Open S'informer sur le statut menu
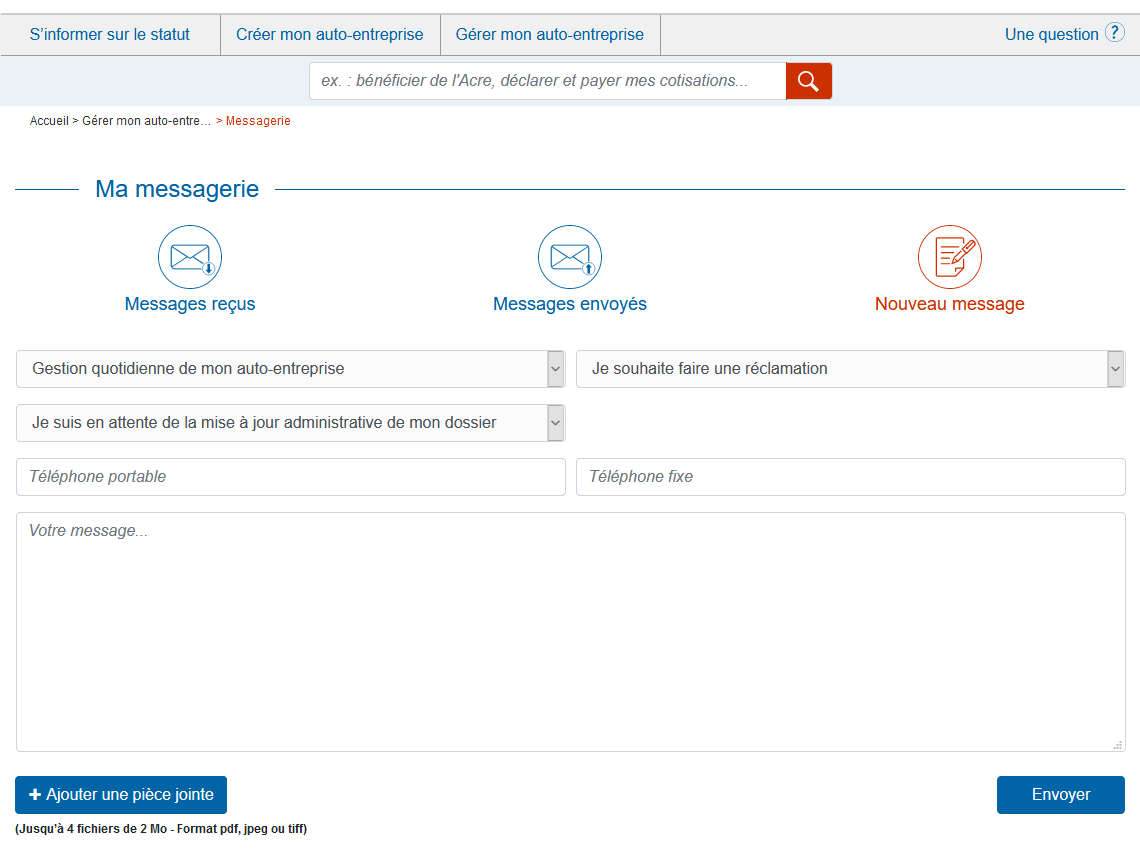Viewport: 1140px width, 853px height. tap(110, 35)
